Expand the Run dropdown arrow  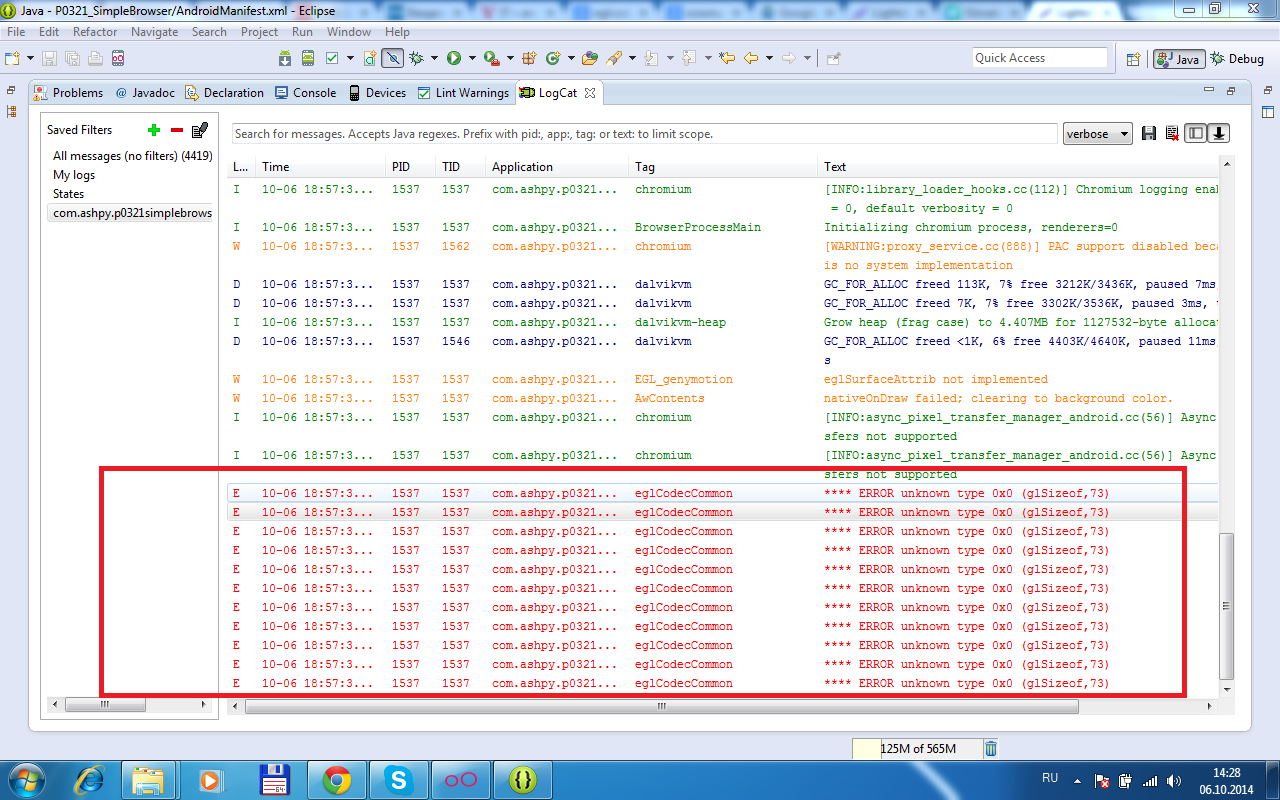(x=472, y=58)
